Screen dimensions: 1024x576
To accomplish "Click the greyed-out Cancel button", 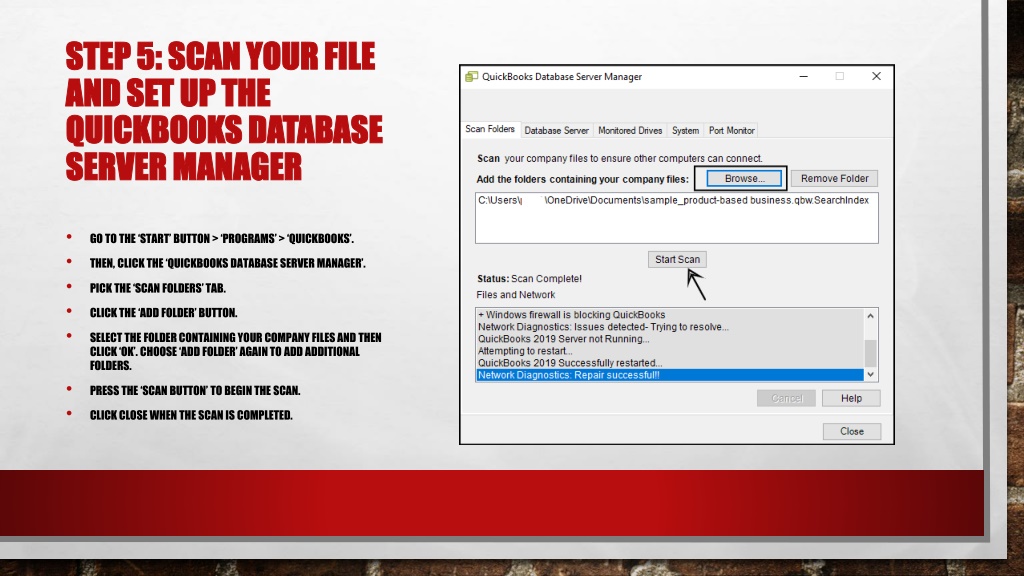I will point(786,398).
